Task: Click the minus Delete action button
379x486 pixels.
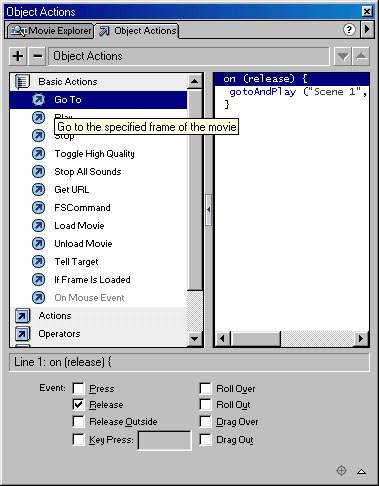Action: click(x=37, y=56)
